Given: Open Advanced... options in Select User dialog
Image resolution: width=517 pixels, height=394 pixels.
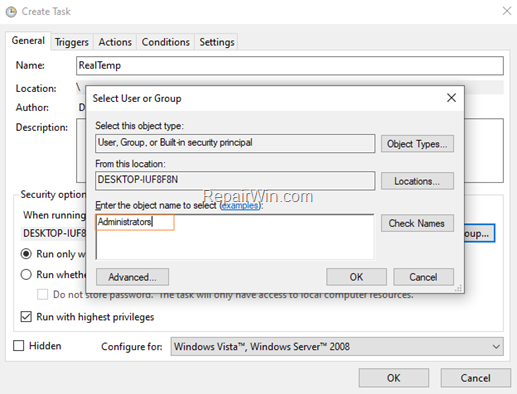Looking at the screenshot, I should pyautogui.click(x=132, y=277).
